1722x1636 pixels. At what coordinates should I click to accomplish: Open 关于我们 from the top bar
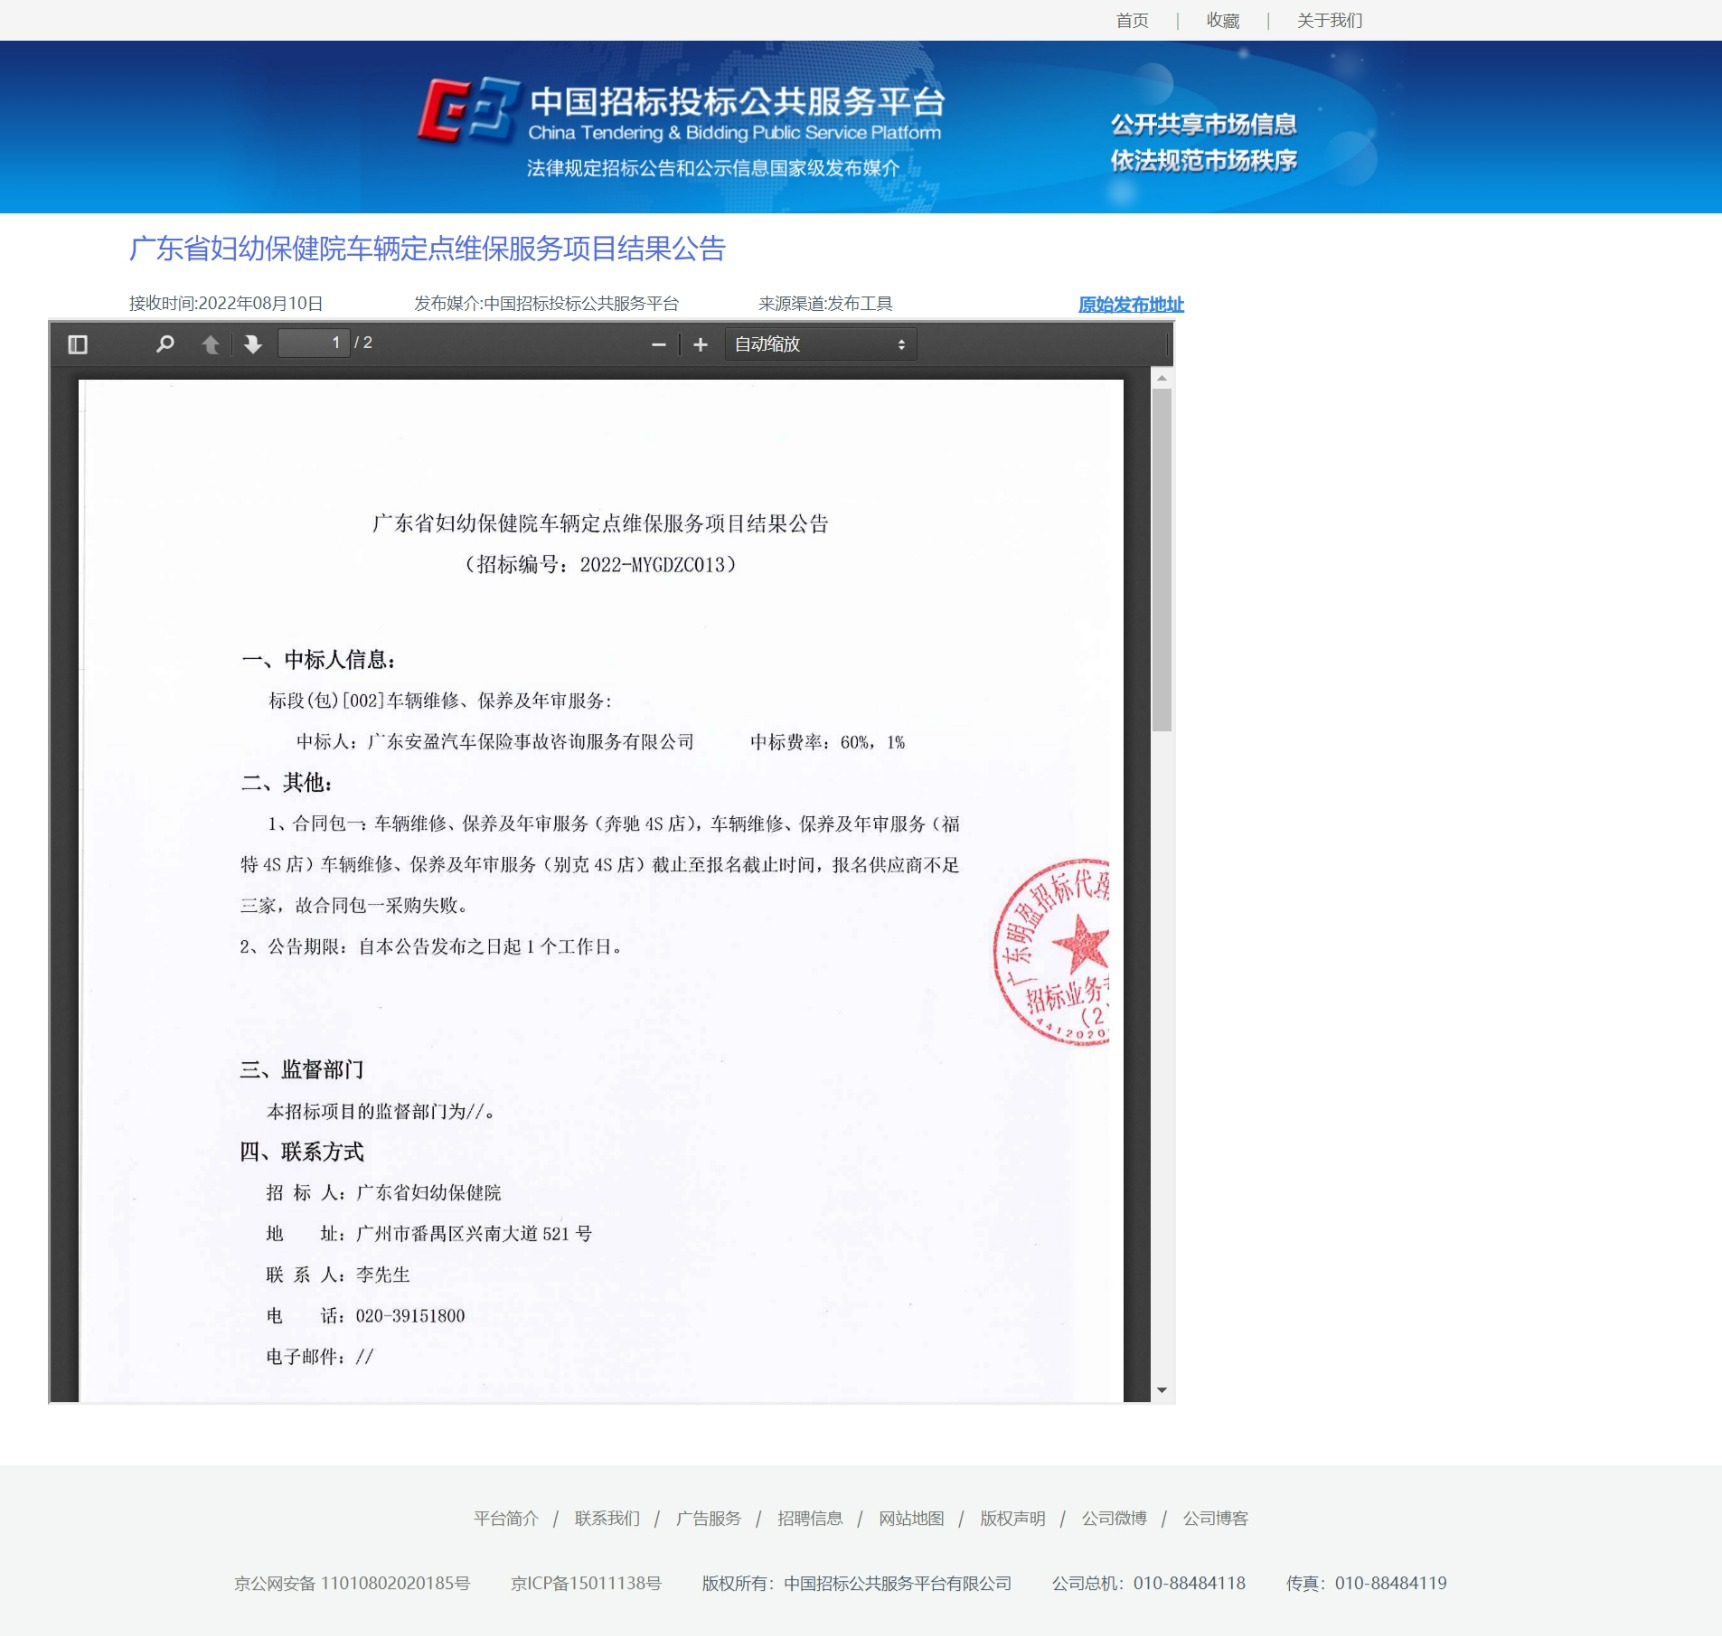(1329, 20)
